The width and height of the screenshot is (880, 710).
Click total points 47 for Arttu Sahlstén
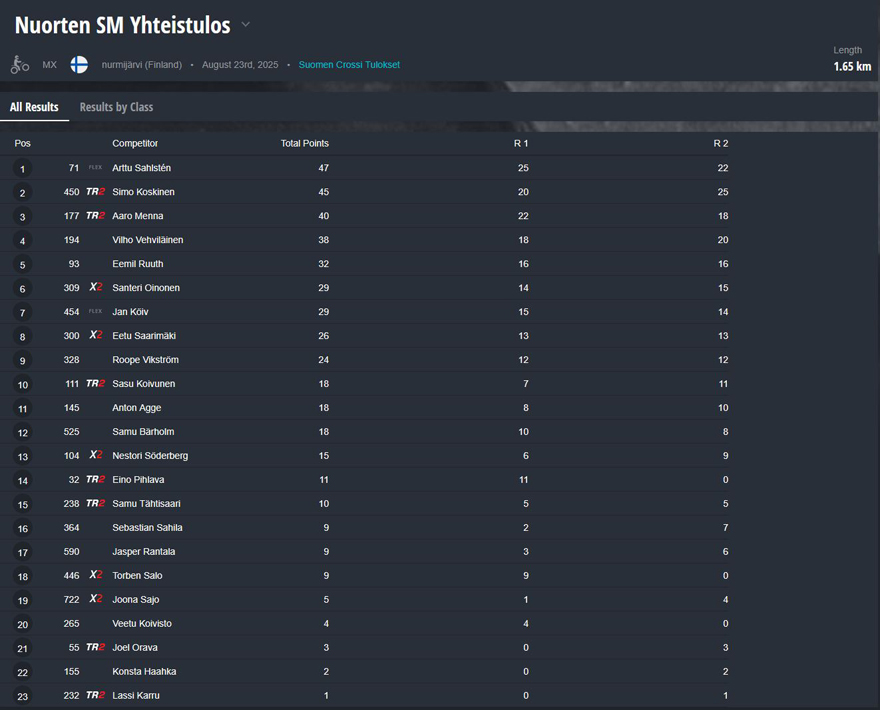323,168
